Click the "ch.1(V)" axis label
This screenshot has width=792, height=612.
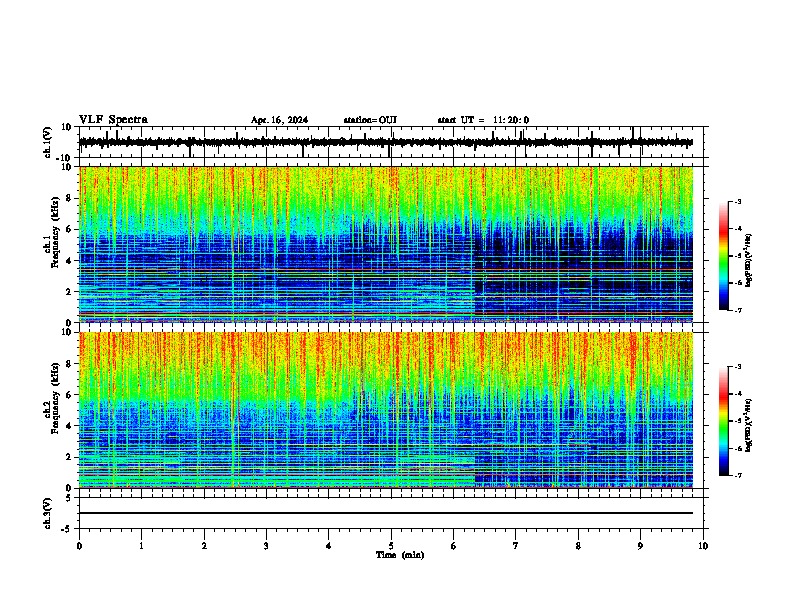pyautogui.click(x=48, y=142)
